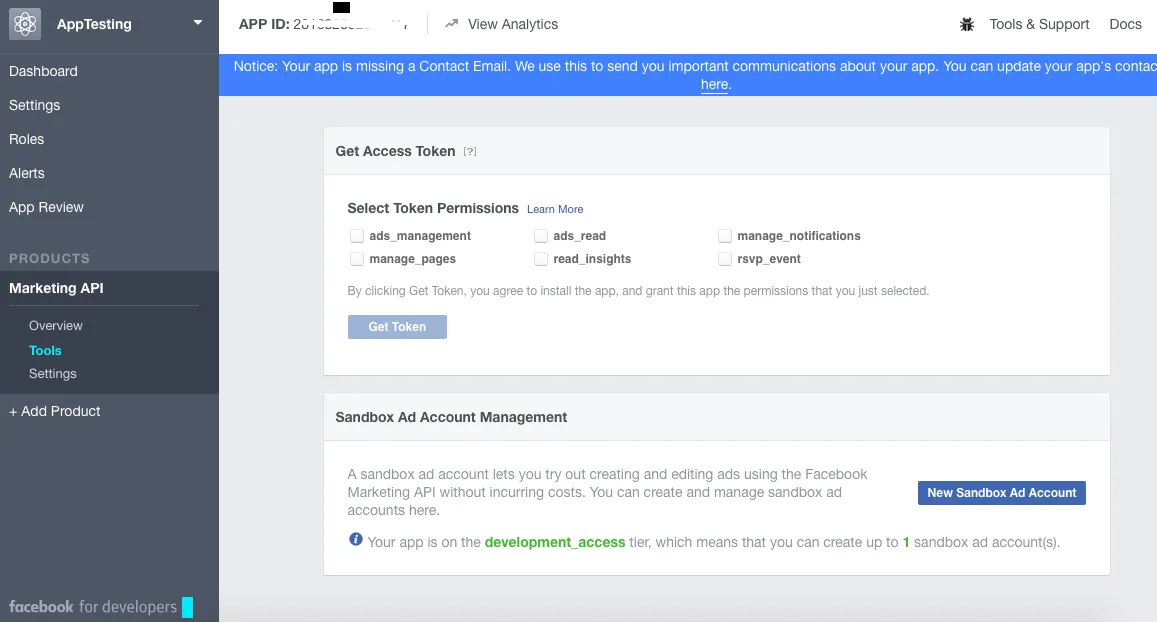Open the Learn More permissions link
The height and width of the screenshot is (622, 1157).
[555, 210]
